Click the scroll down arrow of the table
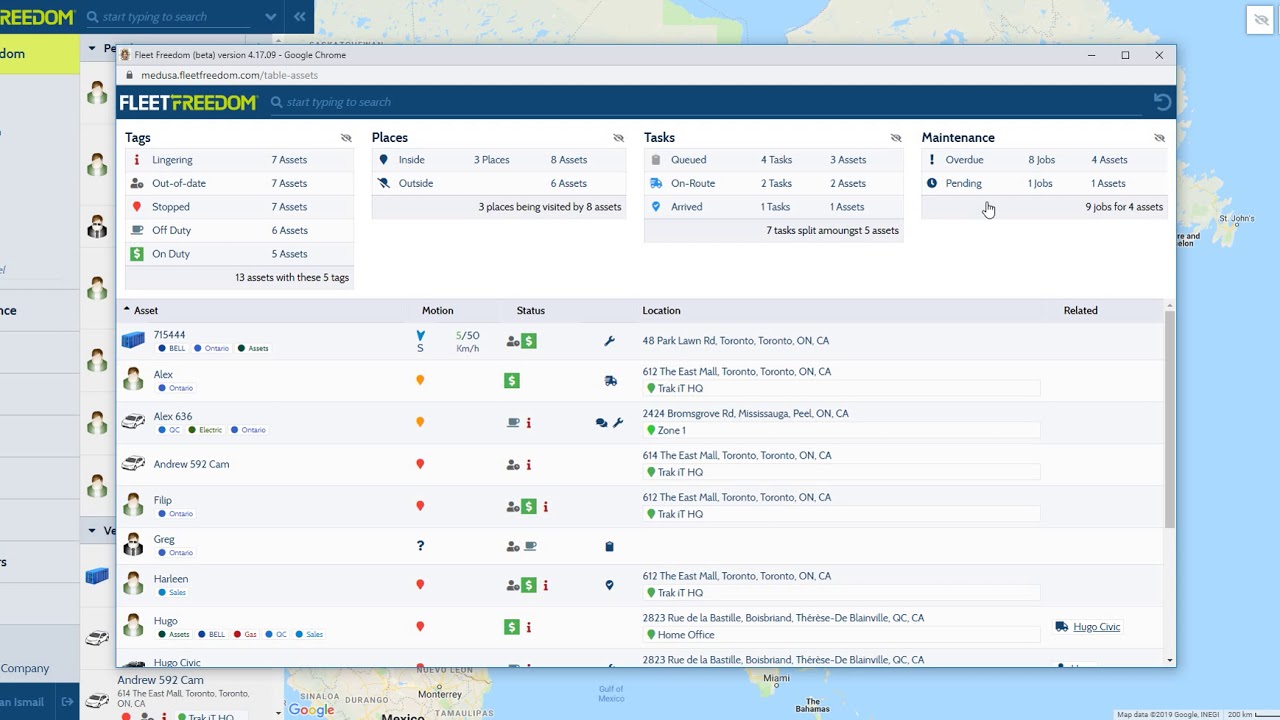Screen dimensions: 1280x720 tap(1170, 661)
